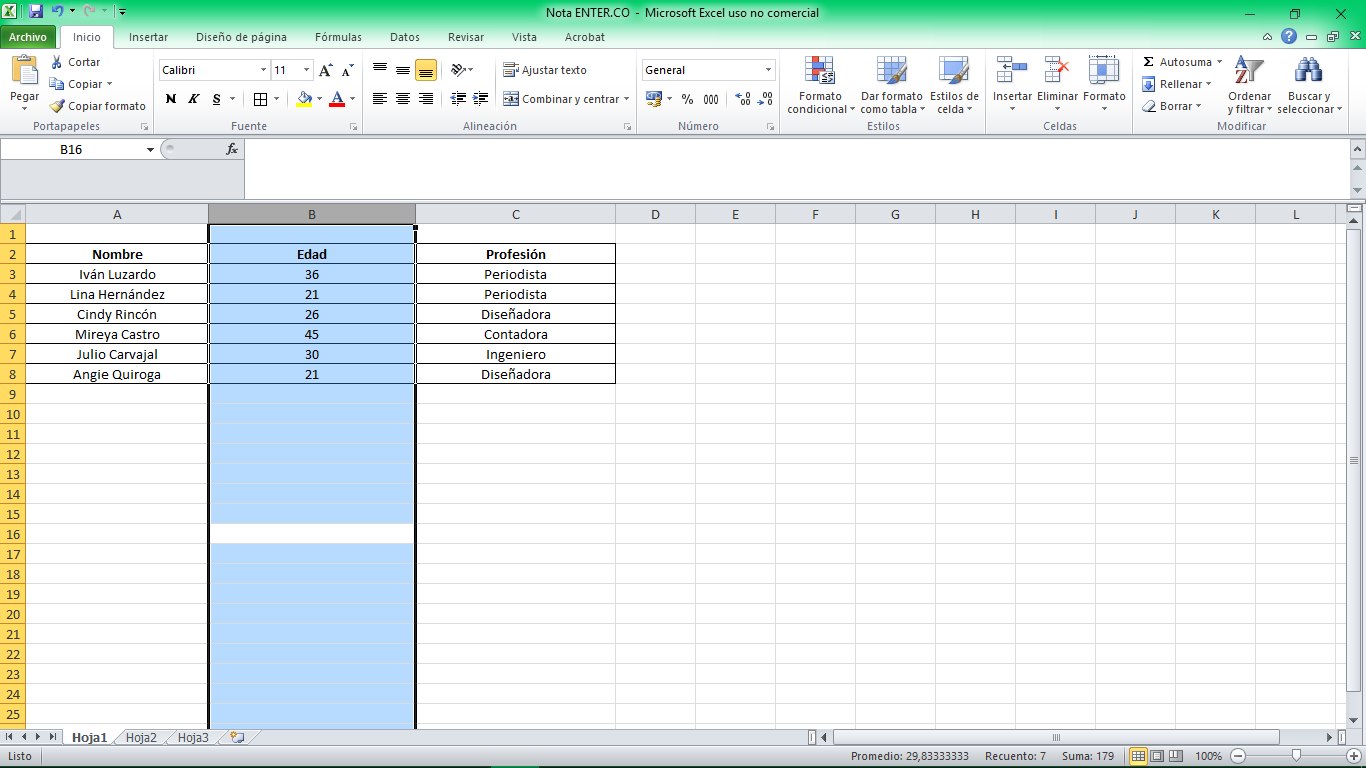The width and height of the screenshot is (1366, 768).
Task: Increase decimal places
Action: point(743,99)
